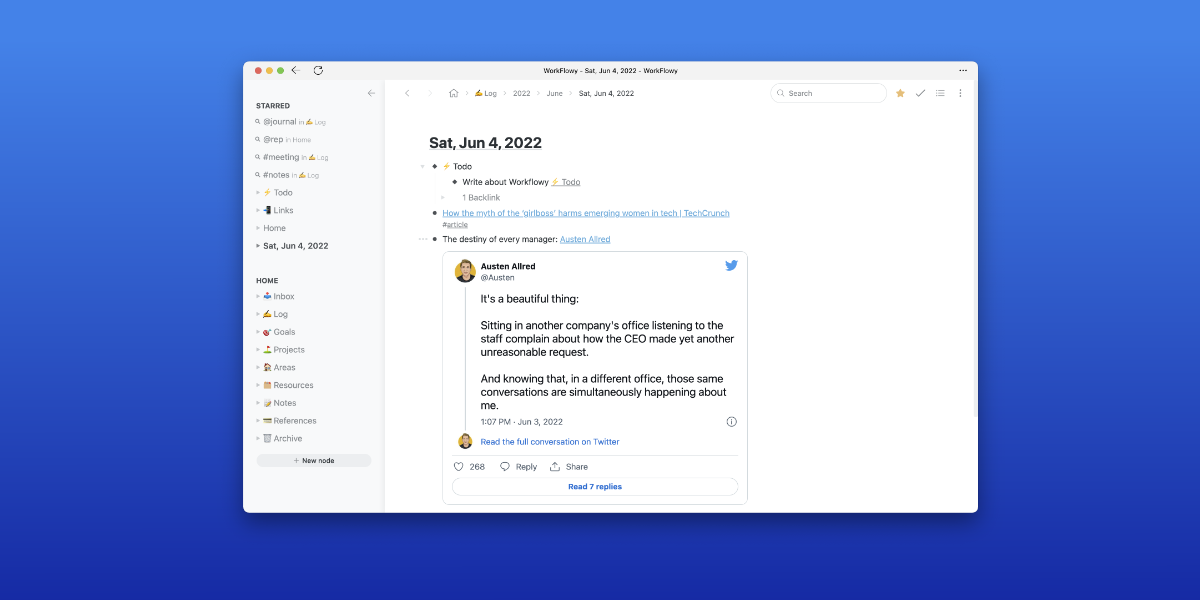Open the diamond bullet of Todo item
The image size is (1200, 600).
point(434,166)
